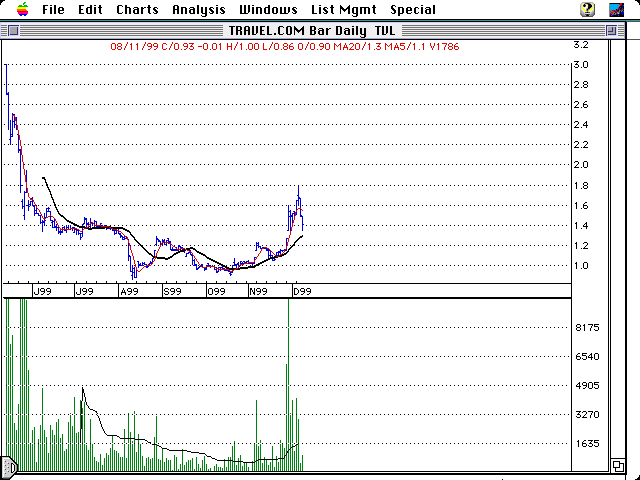The height and width of the screenshot is (480, 640).
Task: Click the 1.8 price axis label
Action: point(581,186)
